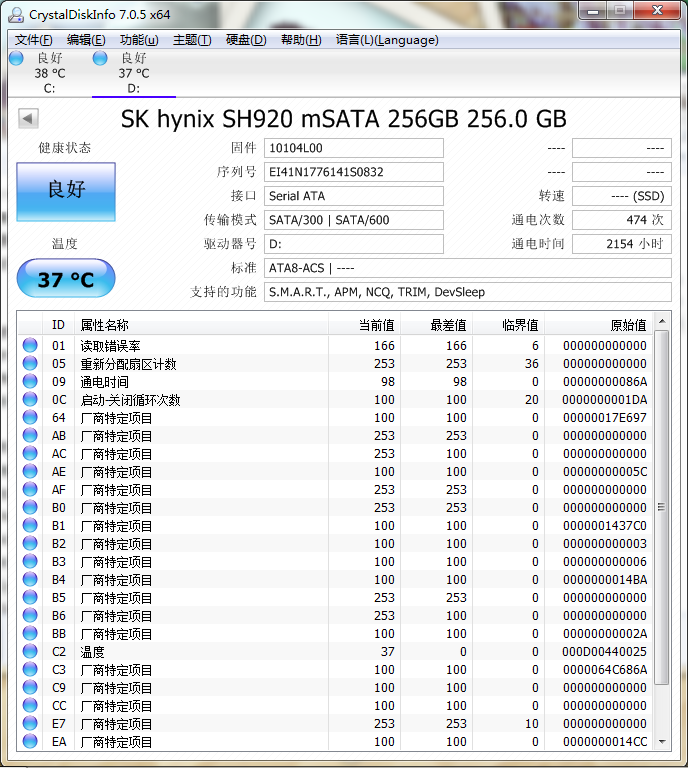Click the status orb of row B1

click(x=30, y=525)
